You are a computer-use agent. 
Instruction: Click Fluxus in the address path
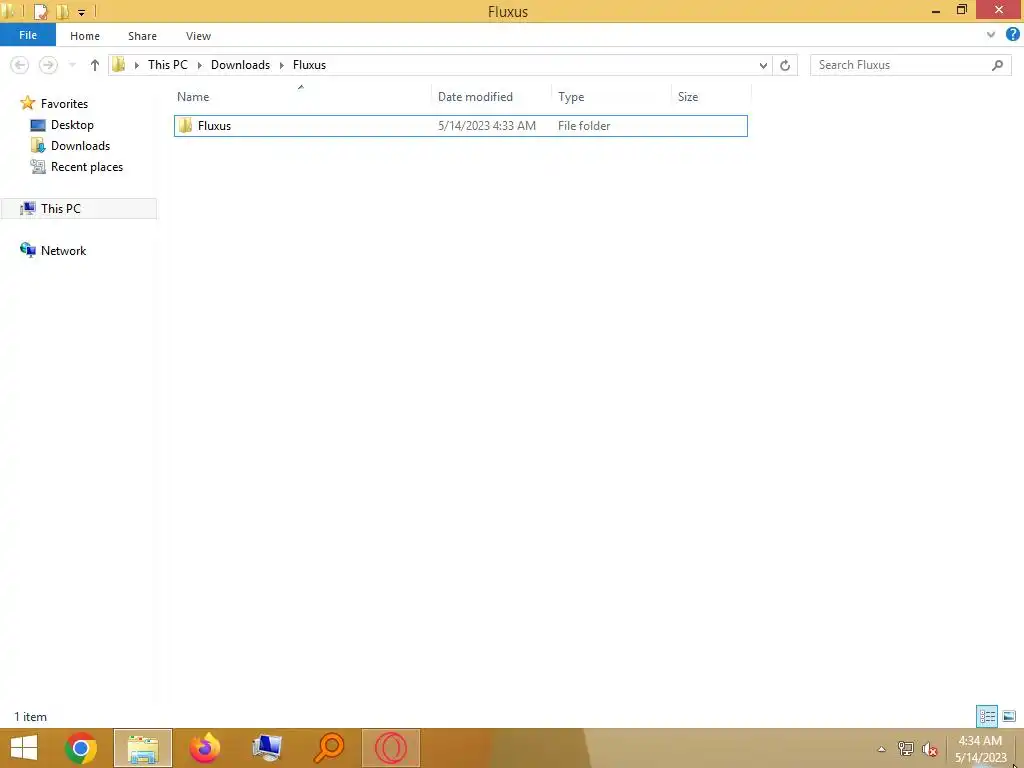point(310,65)
